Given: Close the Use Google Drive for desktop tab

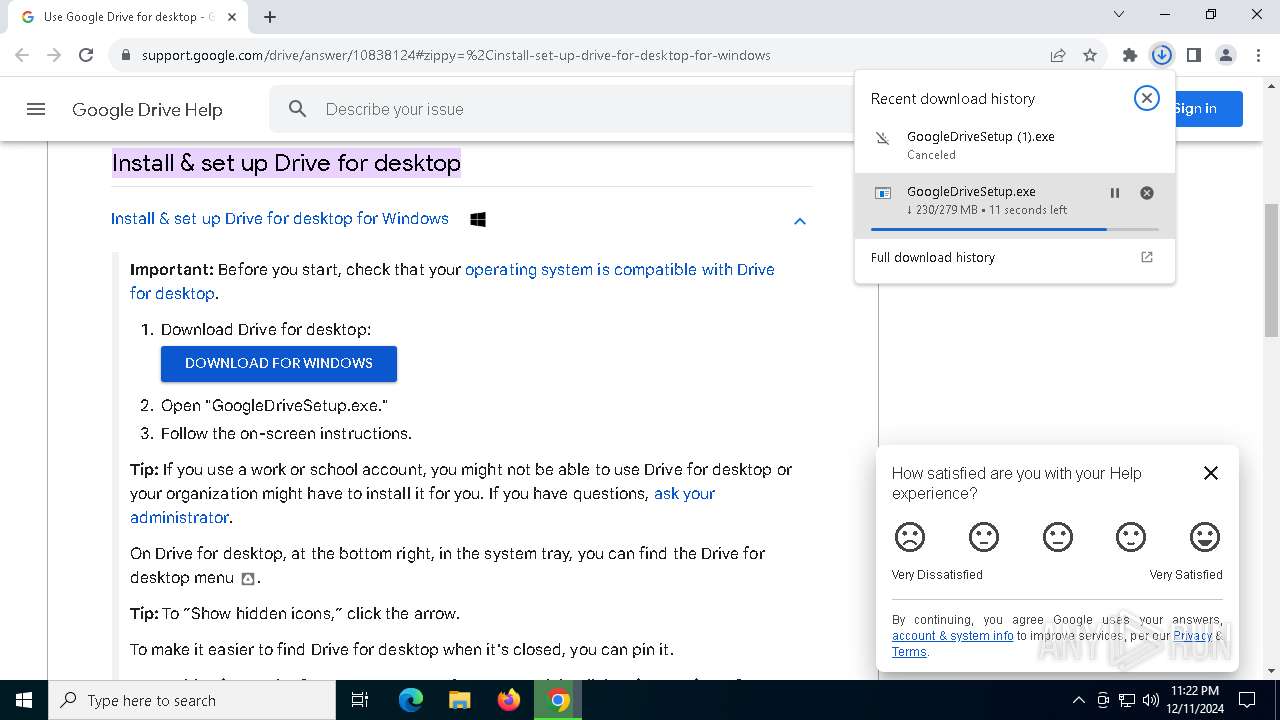Looking at the screenshot, I should 232,16.
